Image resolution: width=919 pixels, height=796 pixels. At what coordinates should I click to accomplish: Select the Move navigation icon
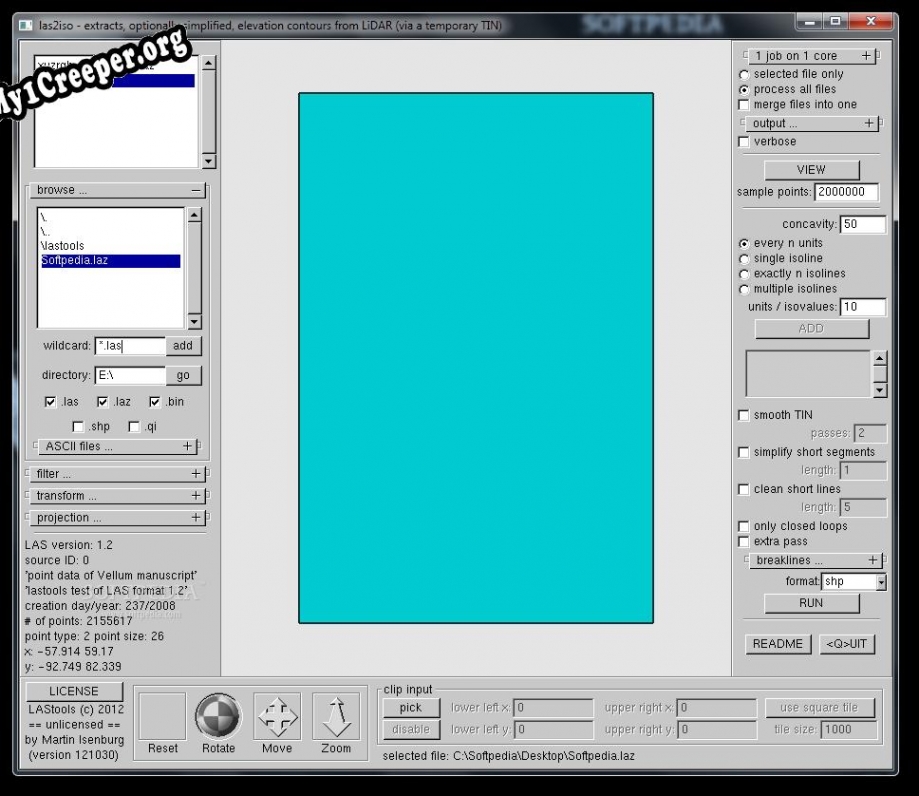(277, 716)
